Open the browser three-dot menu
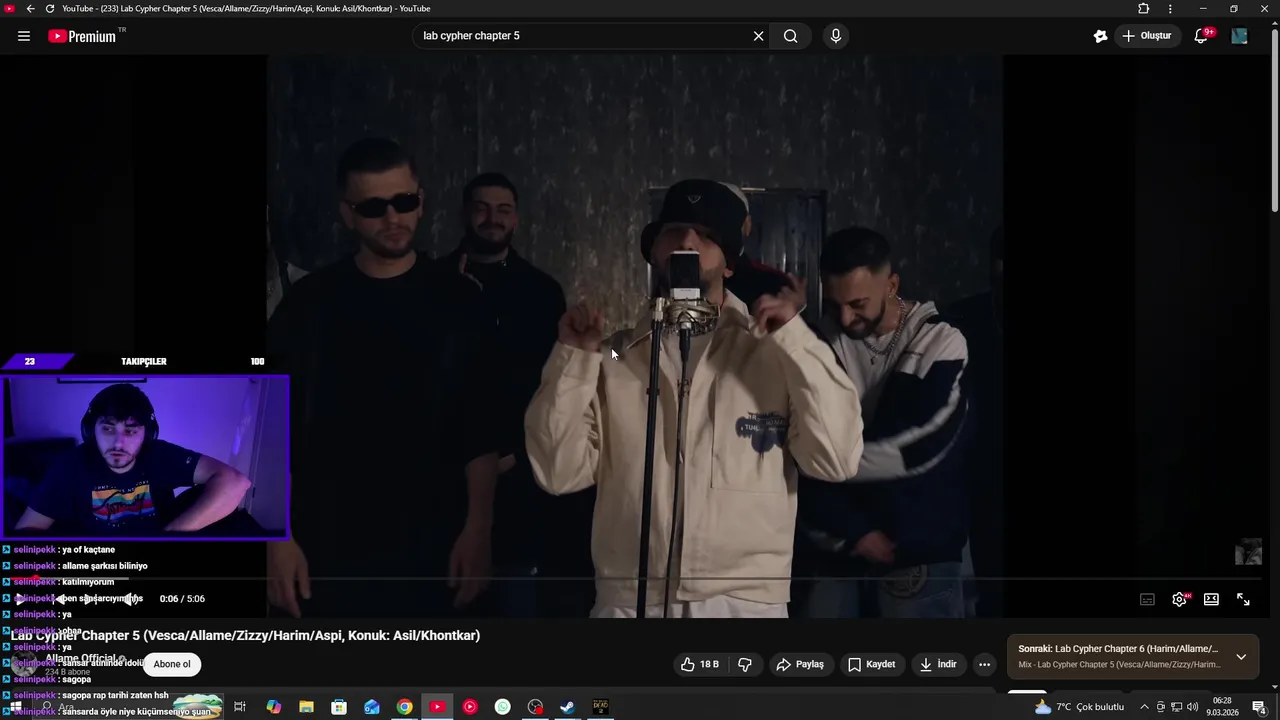The image size is (1280, 720). pyautogui.click(x=1170, y=8)
